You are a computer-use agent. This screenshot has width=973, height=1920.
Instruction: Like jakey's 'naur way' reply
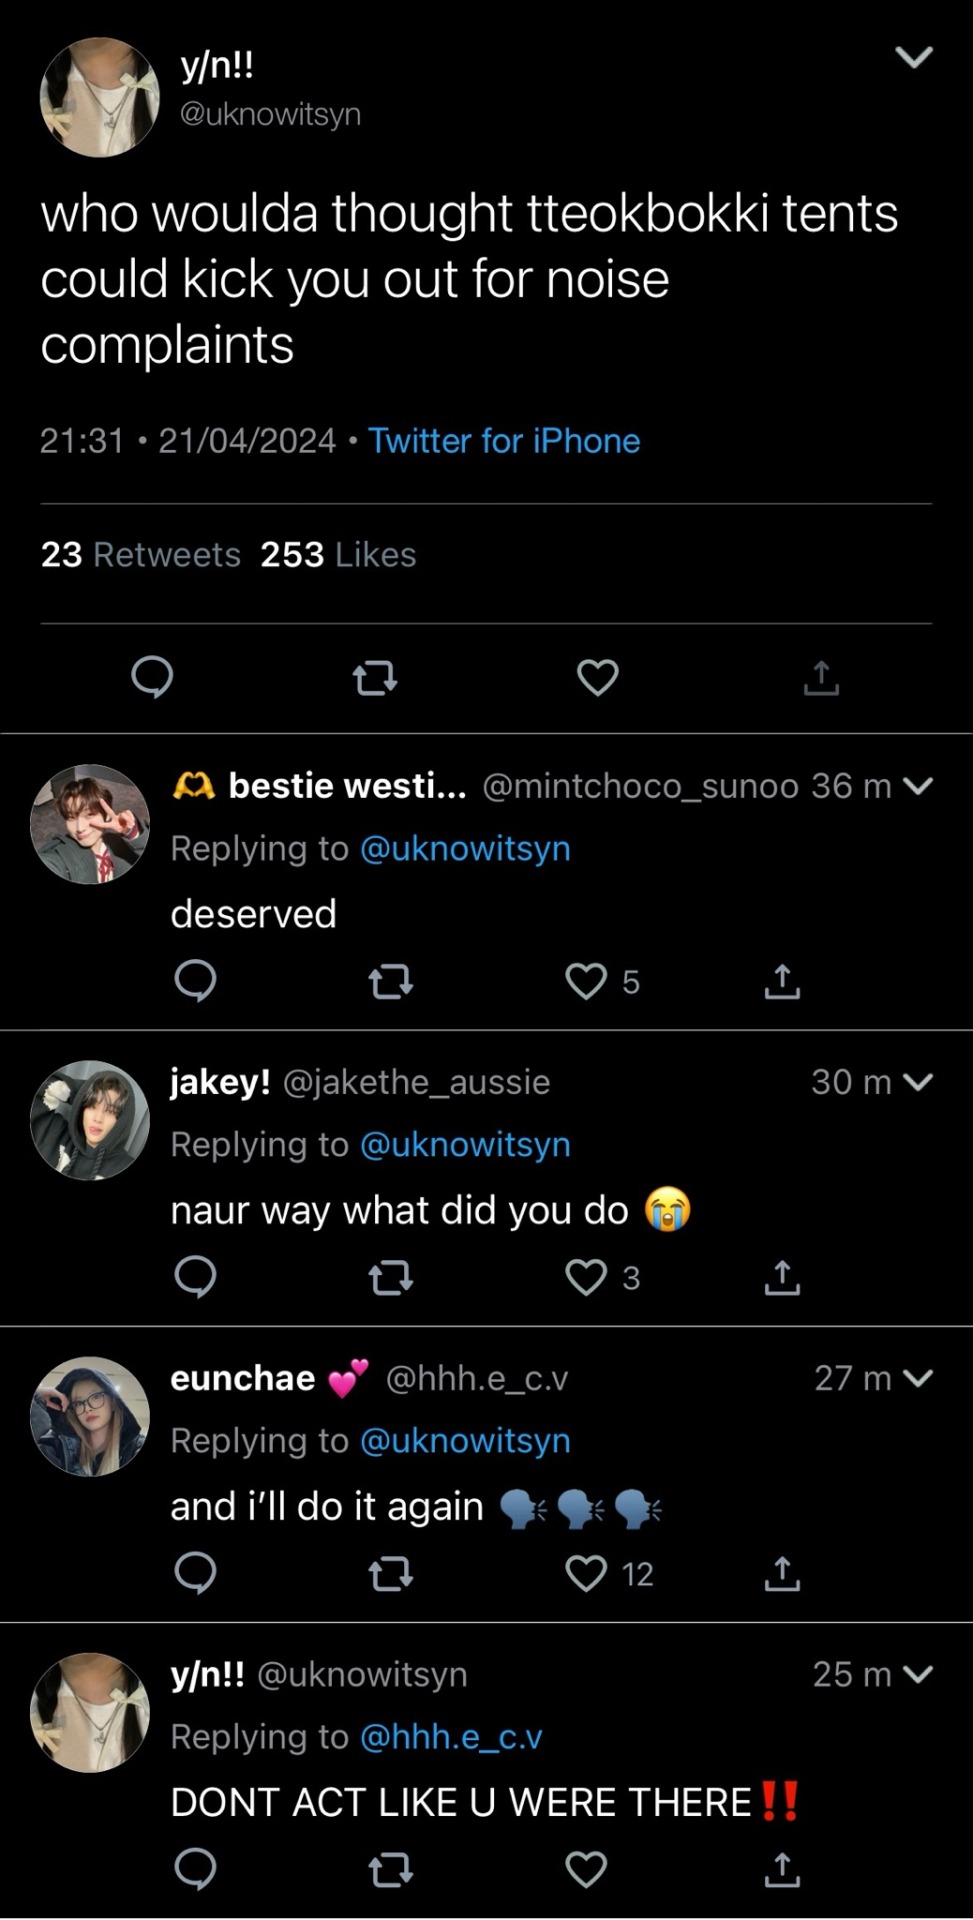click(x=587, y=1277)
